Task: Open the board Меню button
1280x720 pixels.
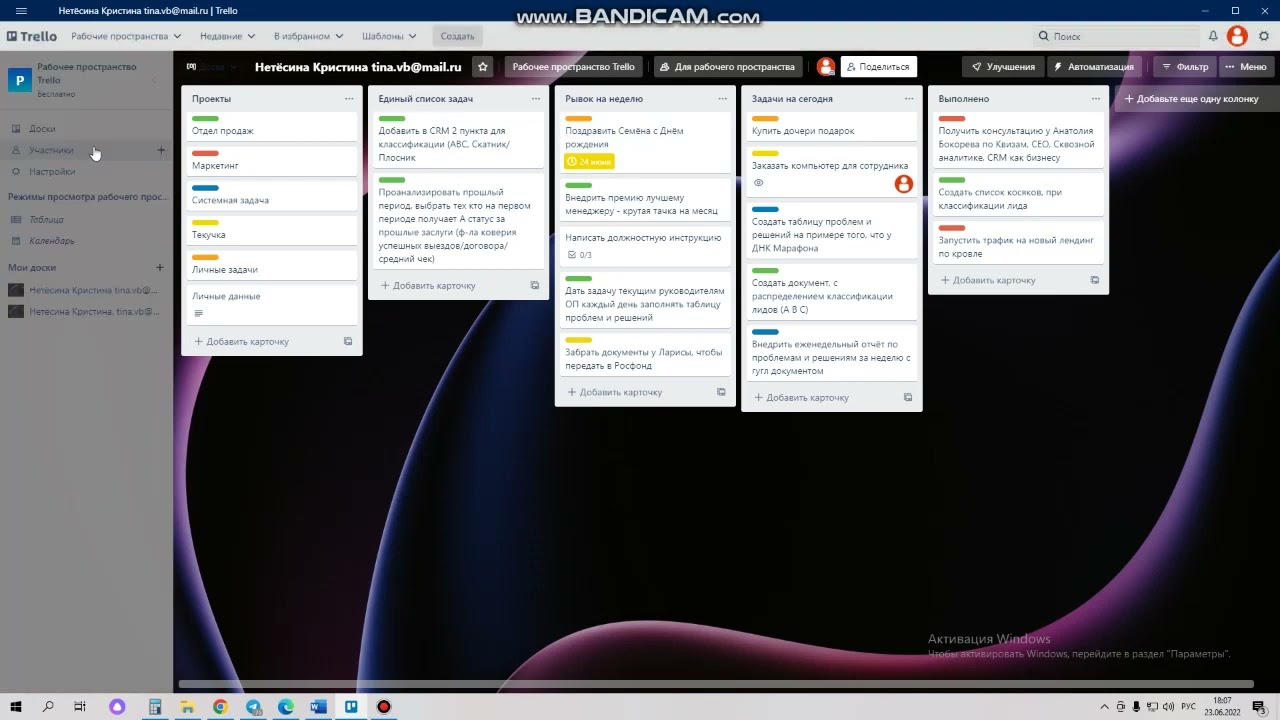Action: 1245,67
